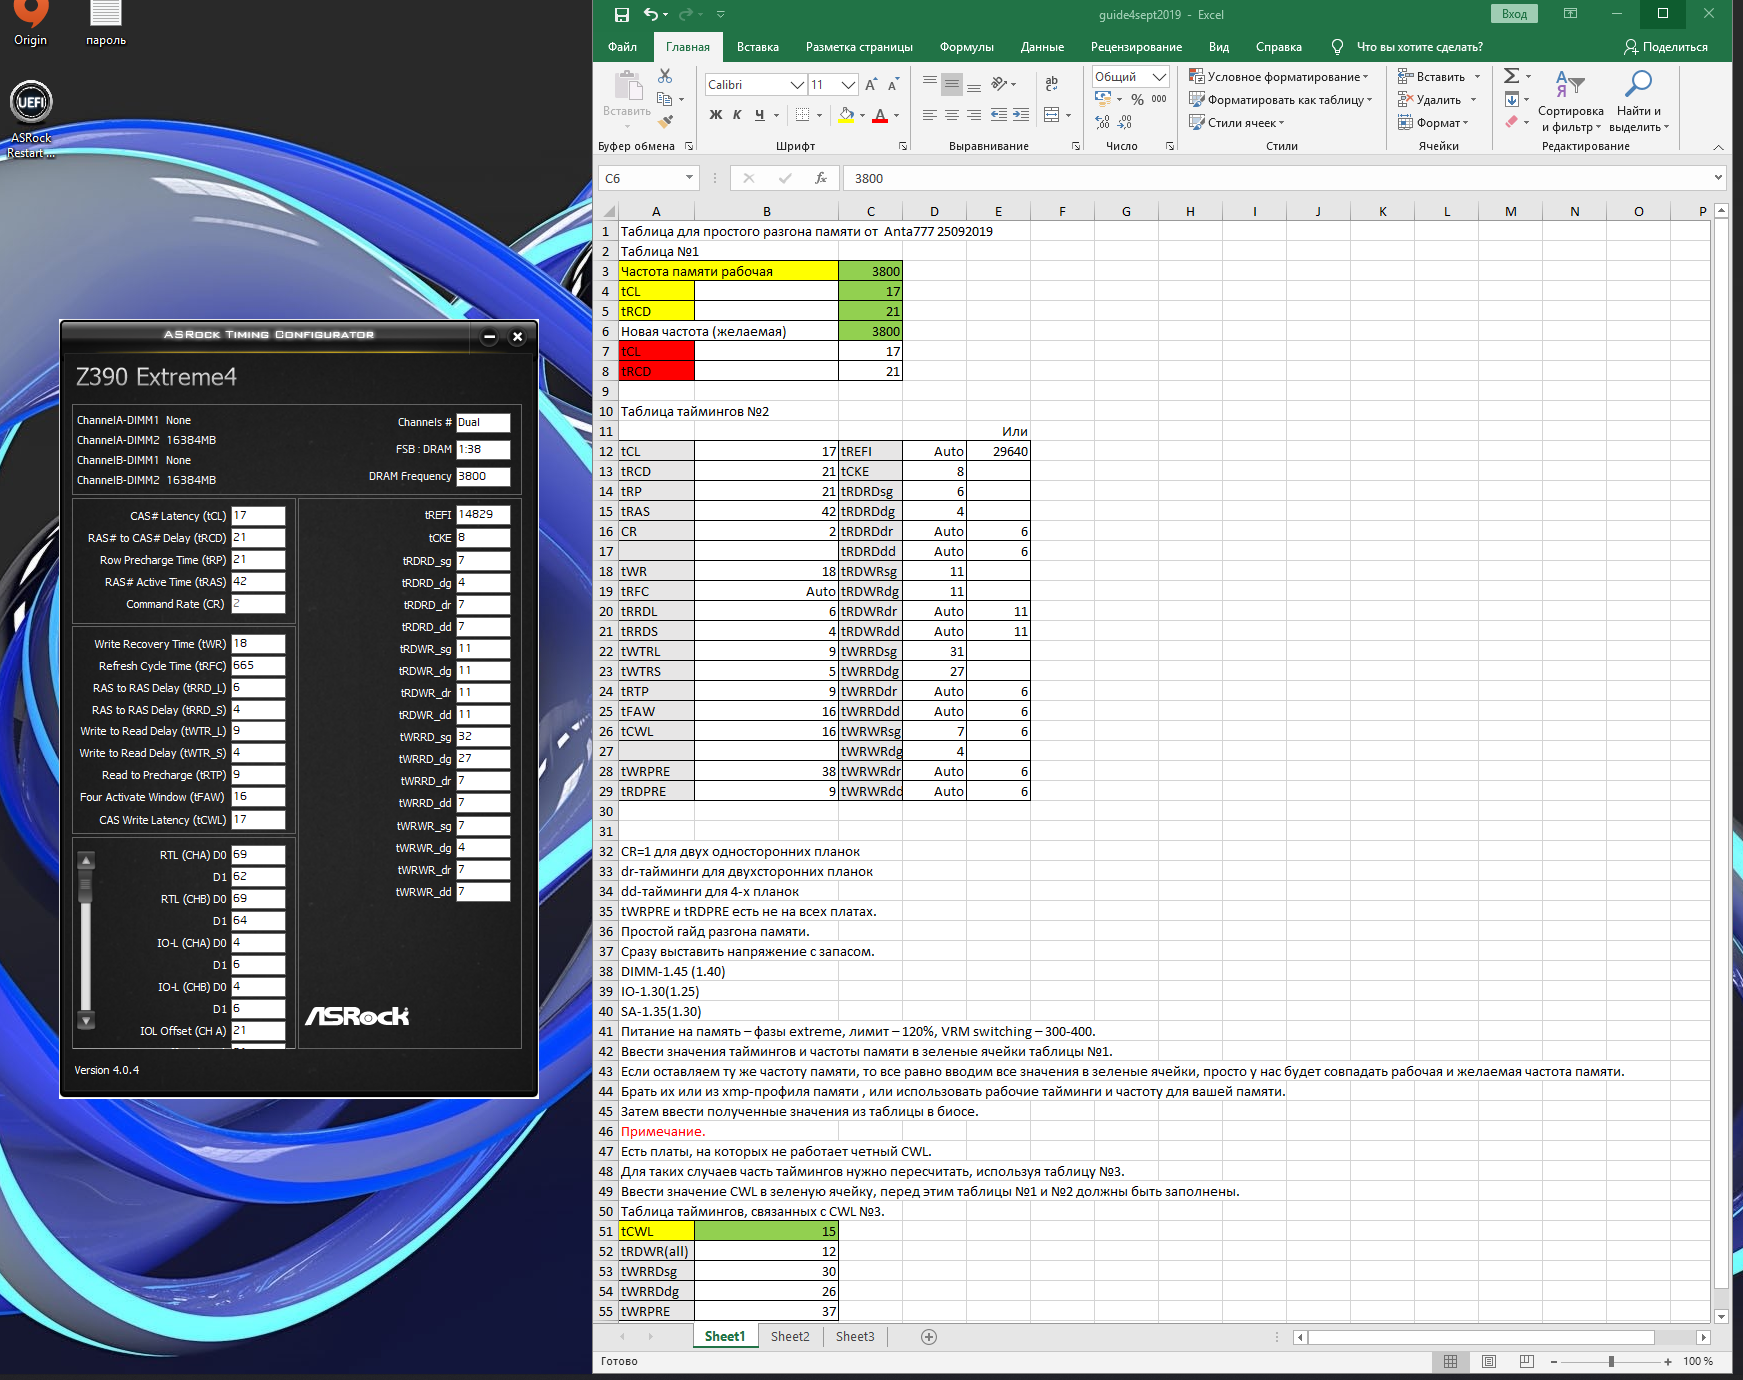Toggle middle vertical alignment

[952, 84]
